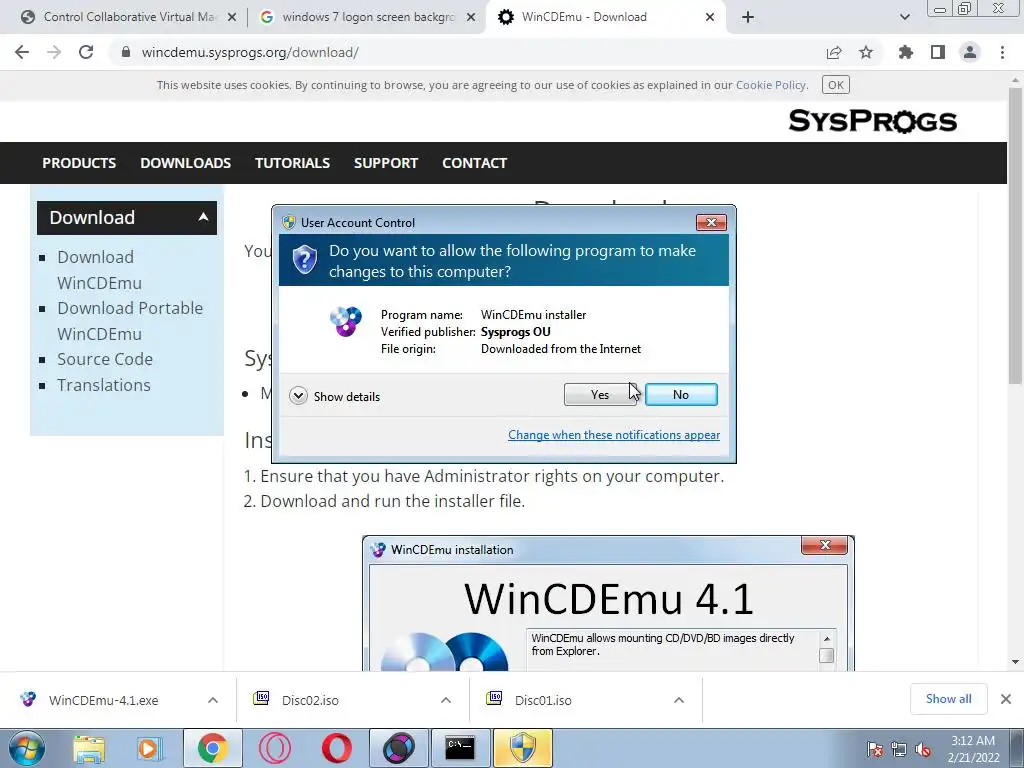Open the tab search chevron

click(x=904, y=17)
